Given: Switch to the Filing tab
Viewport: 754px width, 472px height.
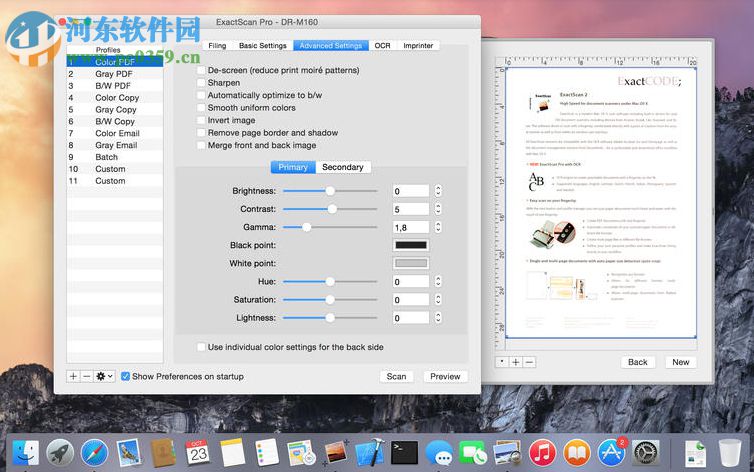Looking at the screenshot, I should (x=217, y=45).
